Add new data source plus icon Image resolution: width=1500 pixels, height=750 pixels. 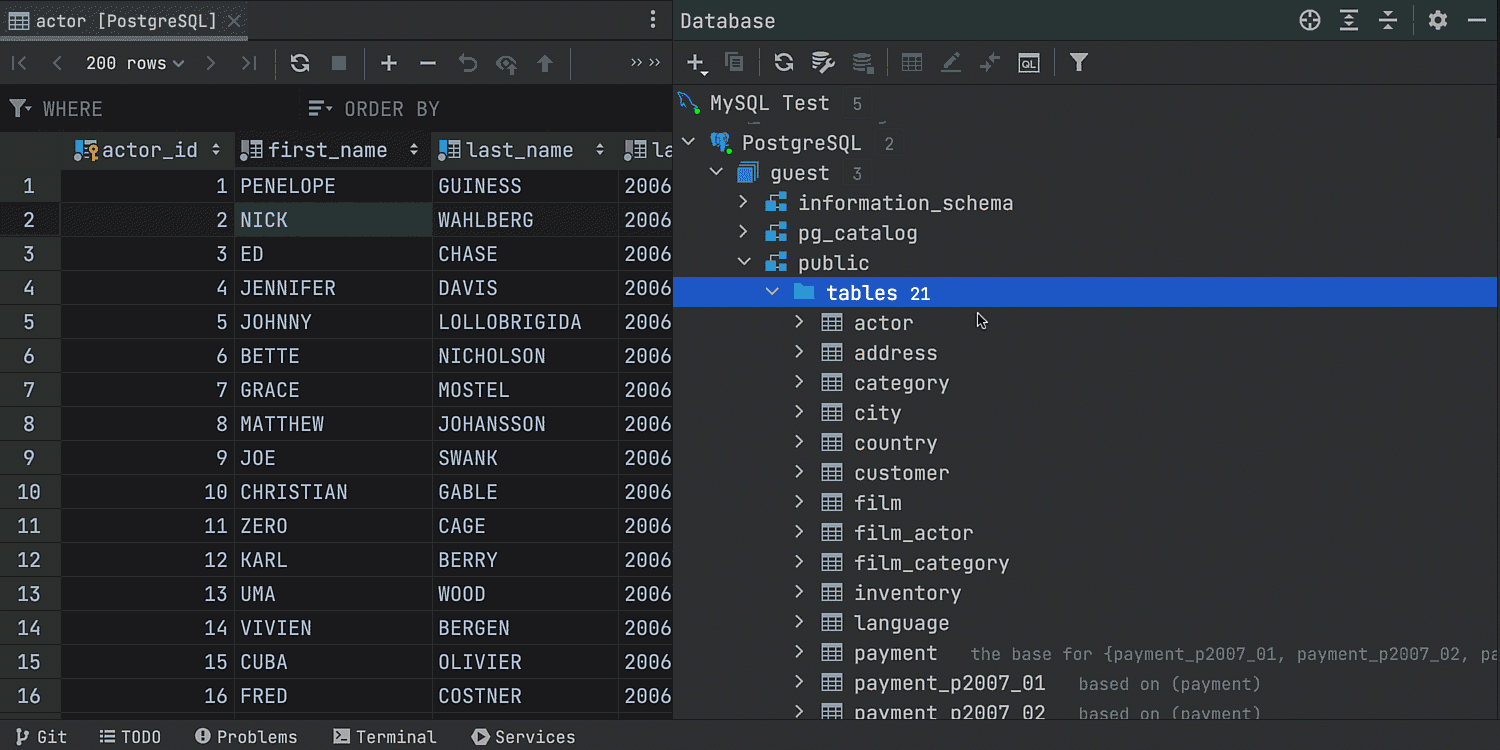(x=697, y=63)
